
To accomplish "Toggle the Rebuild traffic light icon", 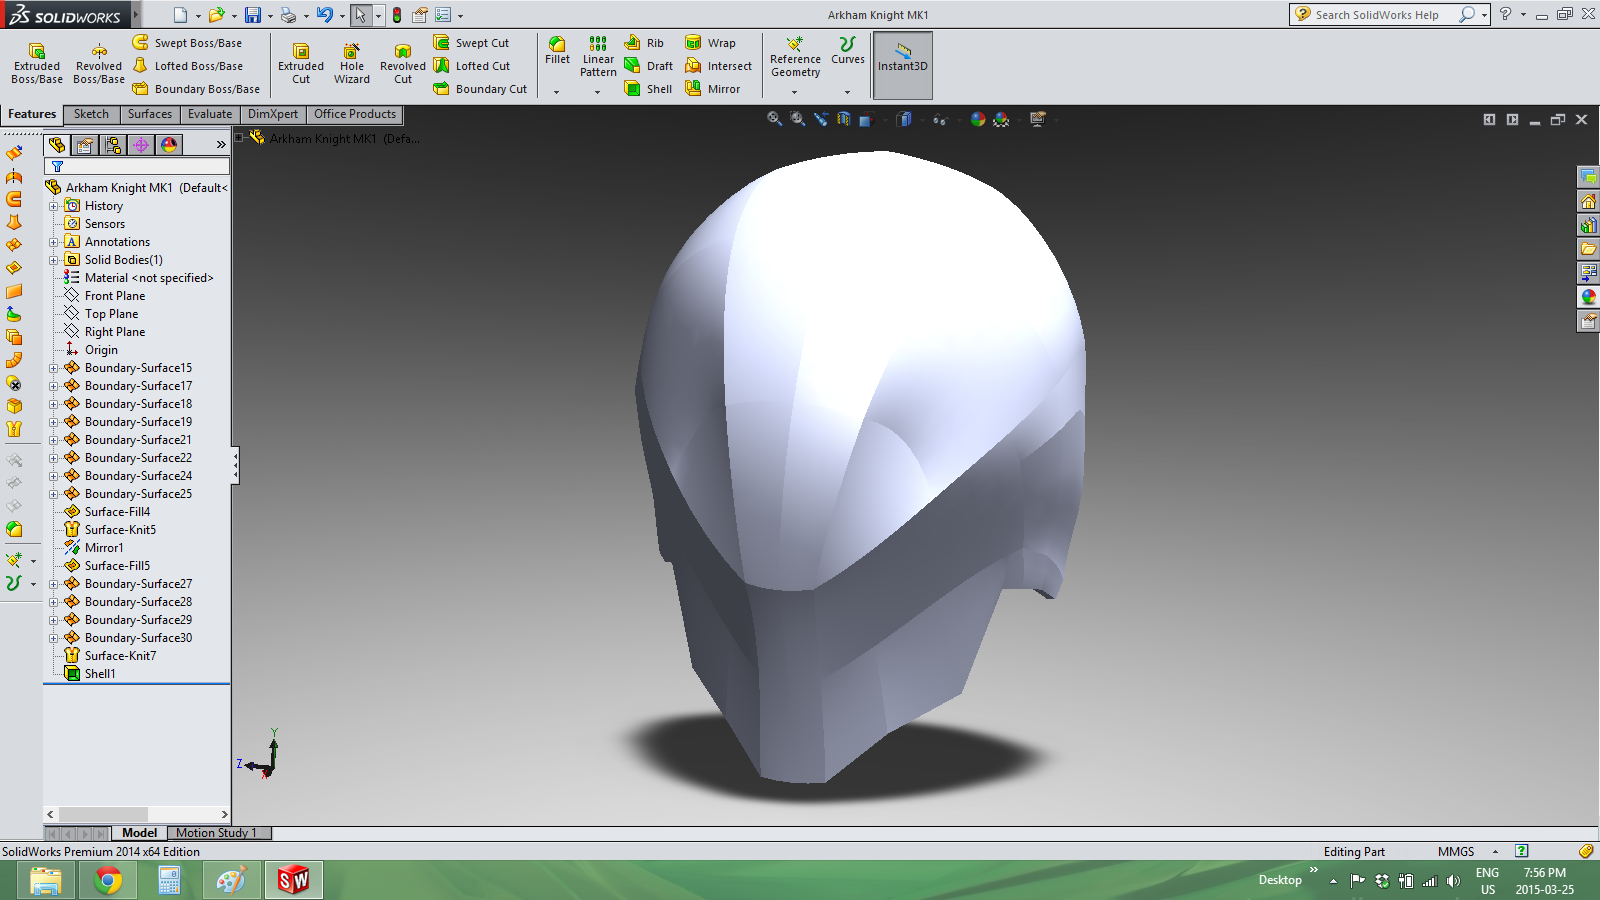I will [x=397, y=15].
